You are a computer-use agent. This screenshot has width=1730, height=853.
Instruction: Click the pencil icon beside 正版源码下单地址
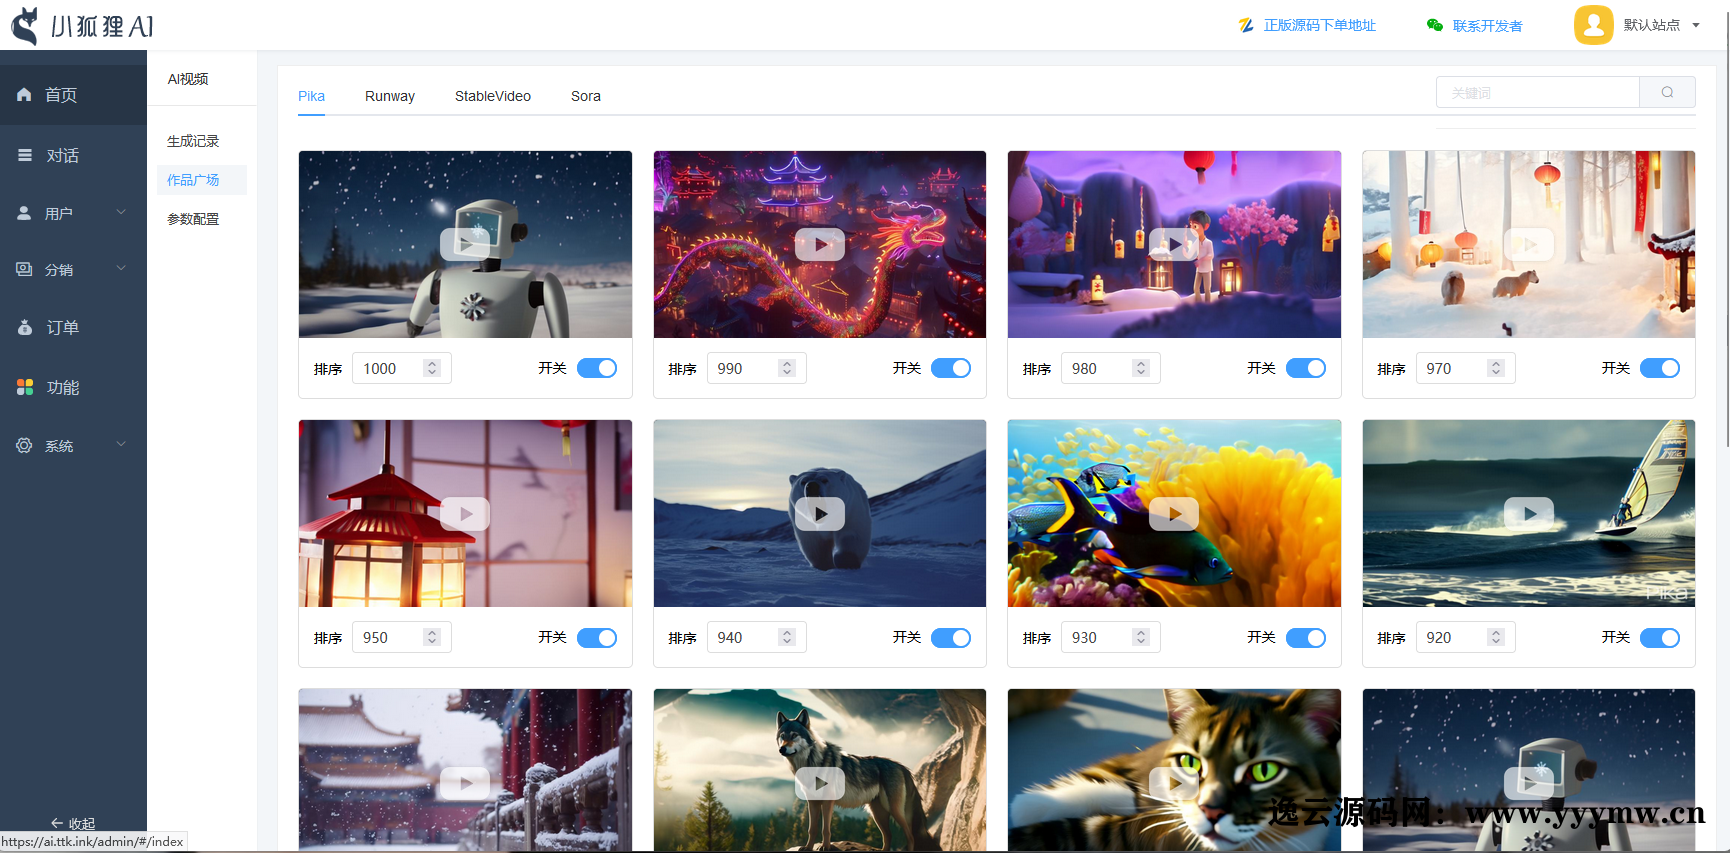point(1246,25)
